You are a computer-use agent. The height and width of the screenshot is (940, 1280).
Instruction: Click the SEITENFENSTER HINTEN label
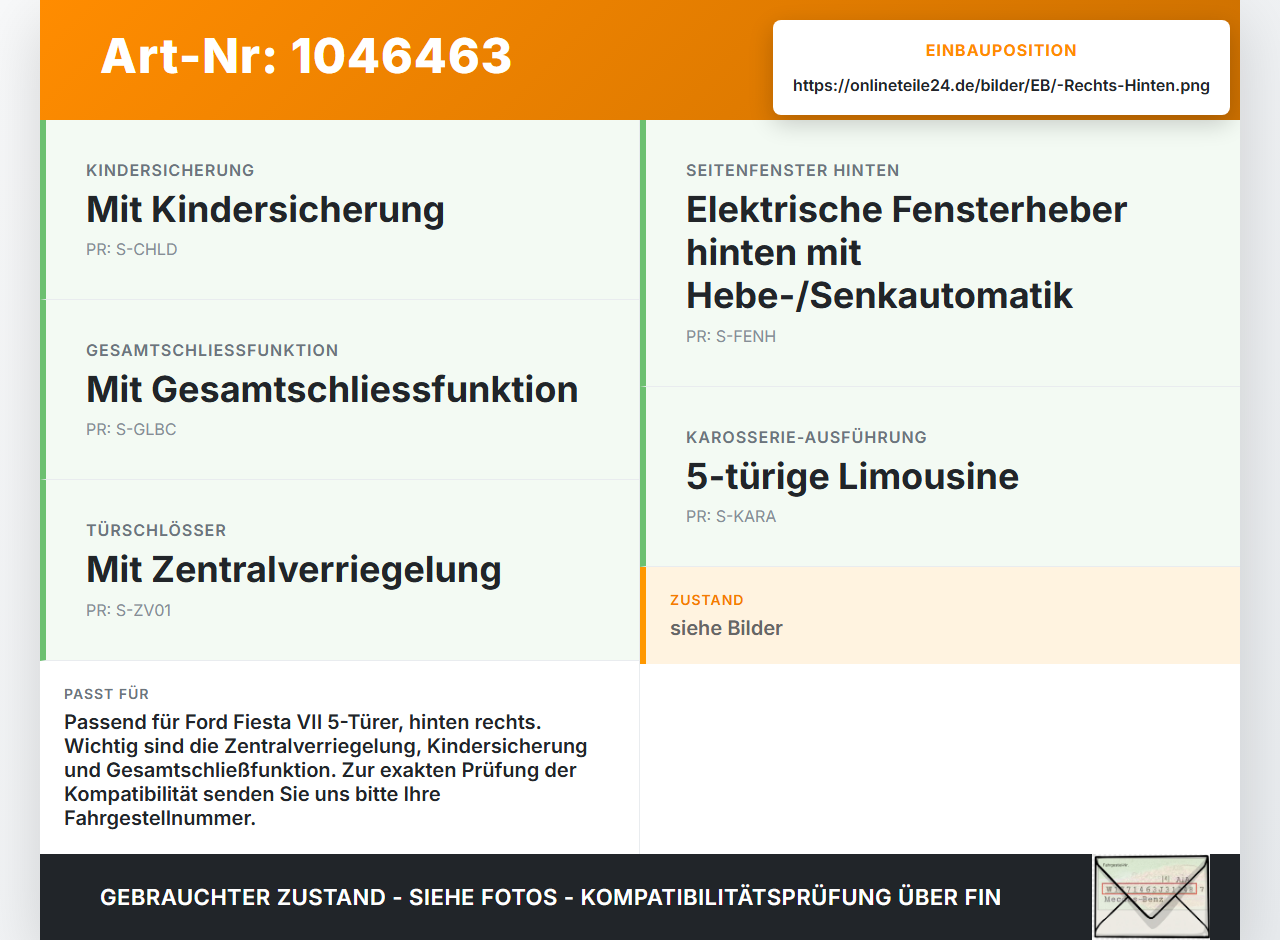pos(793,170)
